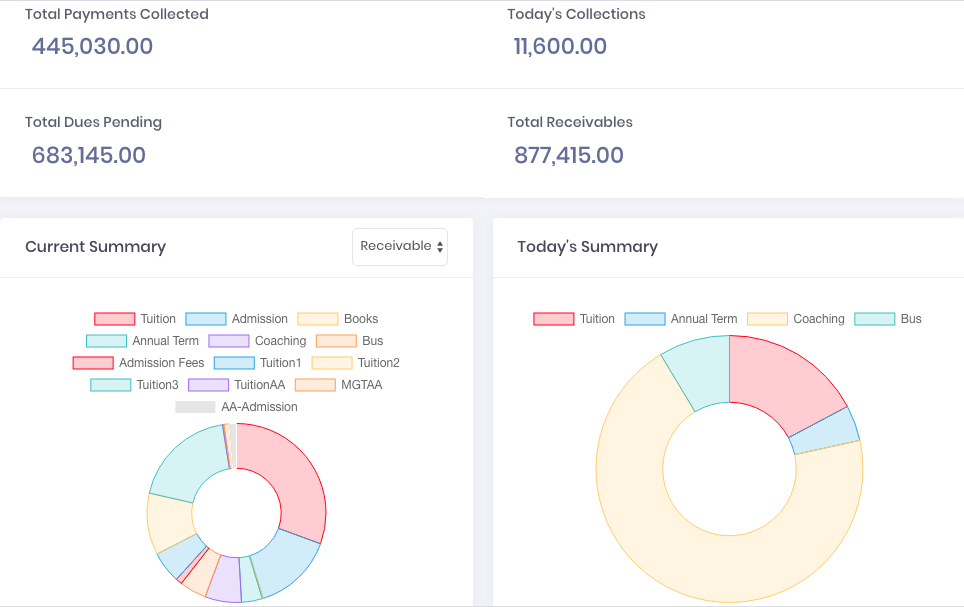Click the Total Payments Collected label

point(117,14)
